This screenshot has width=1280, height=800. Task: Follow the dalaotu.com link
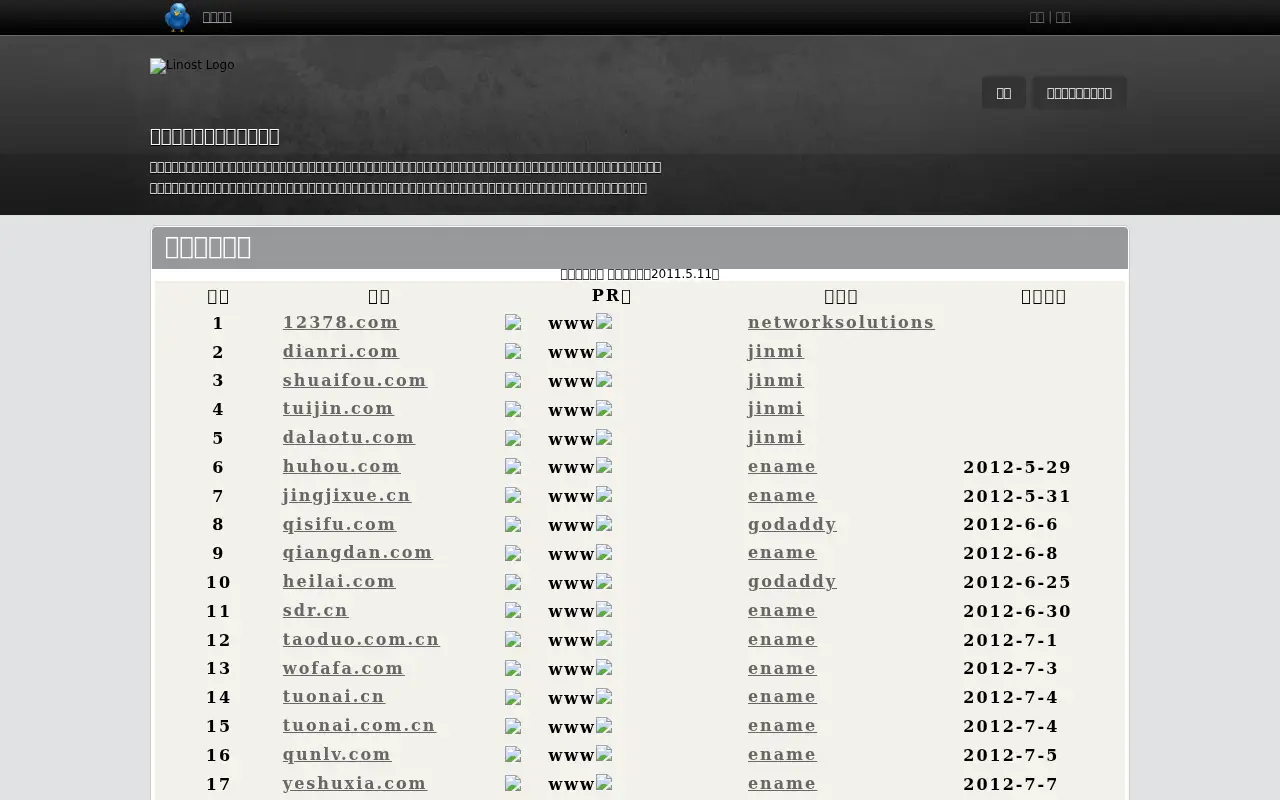[349, 437]
